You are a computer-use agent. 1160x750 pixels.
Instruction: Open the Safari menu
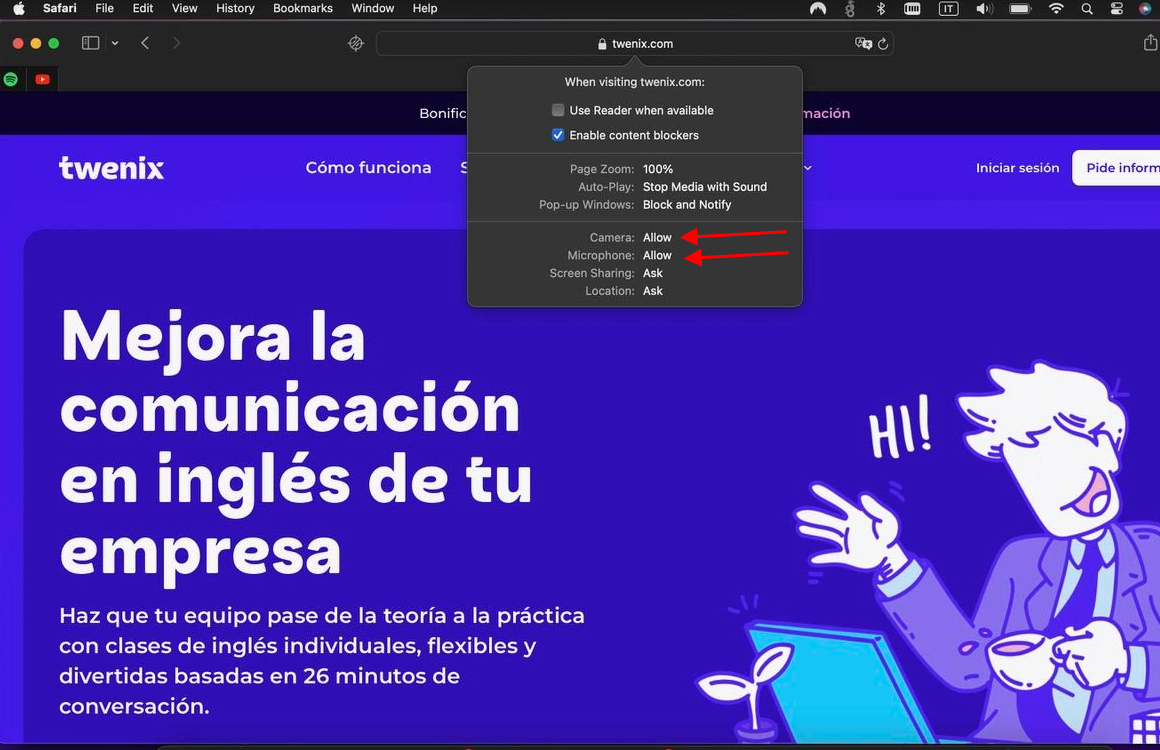tap(59, 8)
